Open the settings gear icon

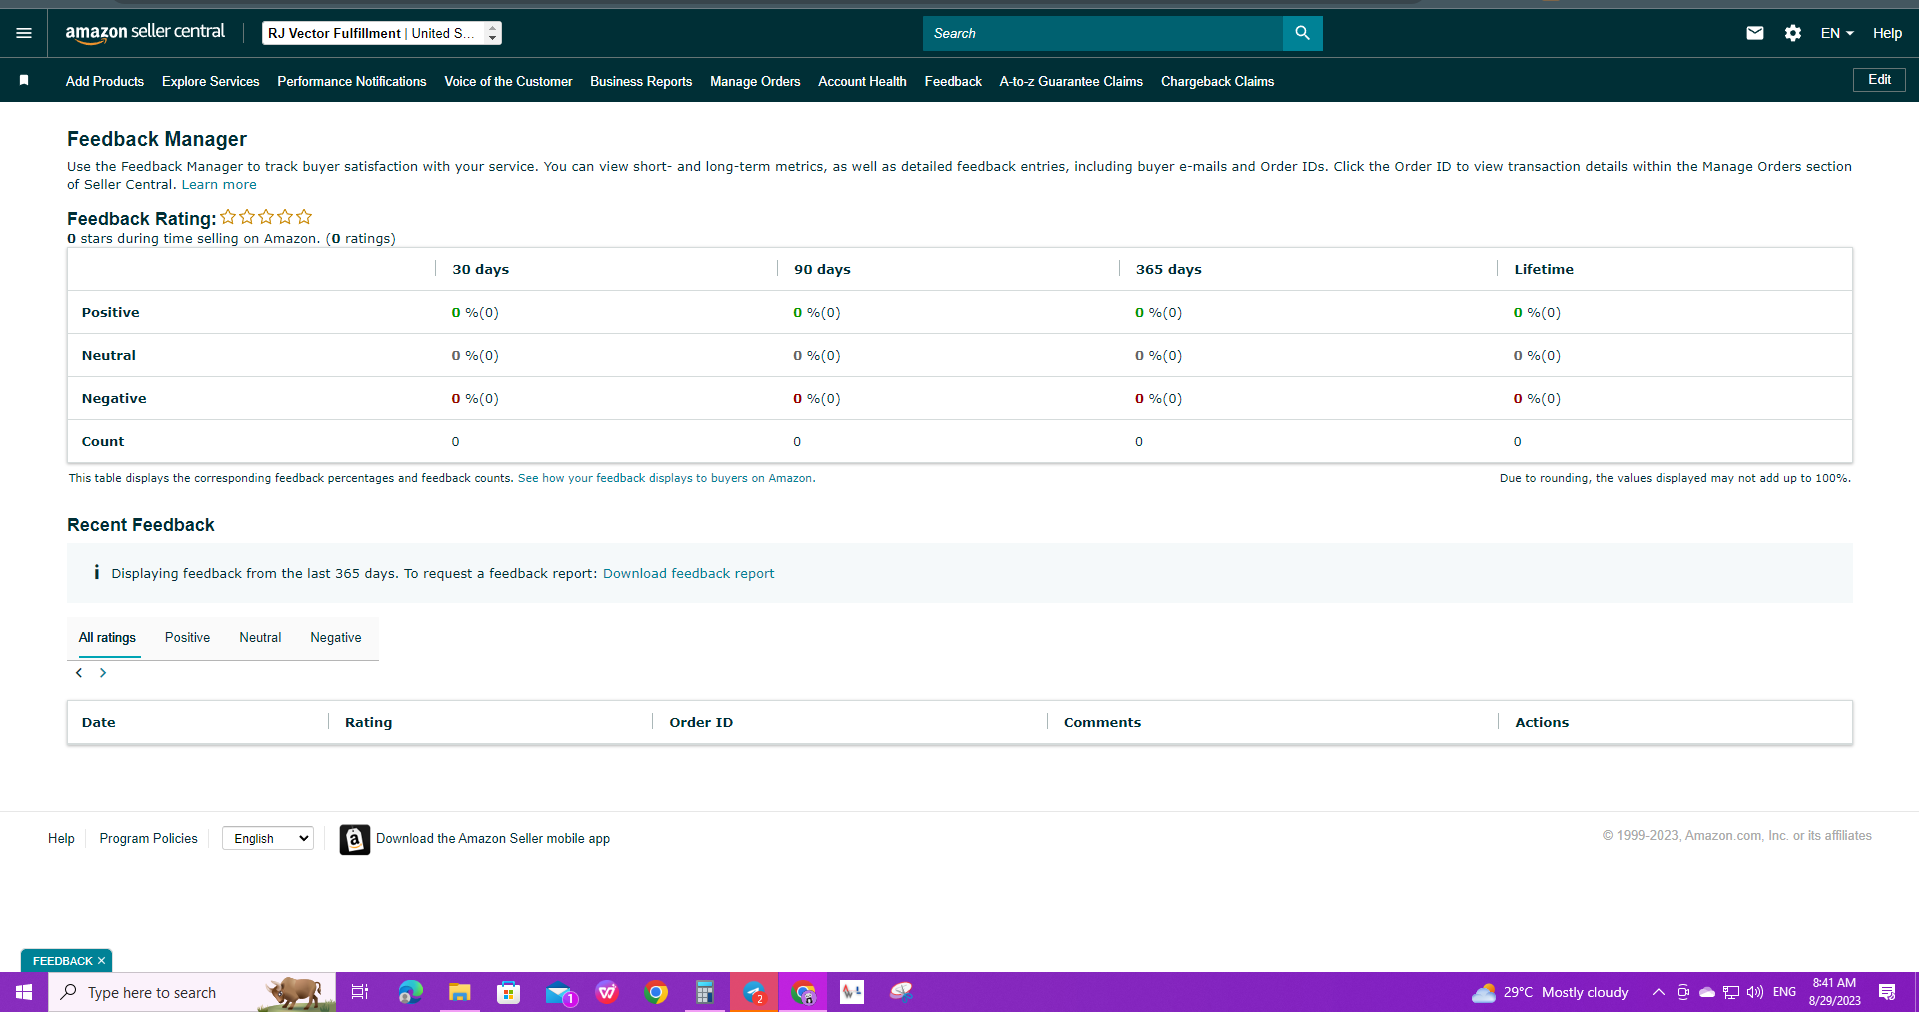(1793, 33)
